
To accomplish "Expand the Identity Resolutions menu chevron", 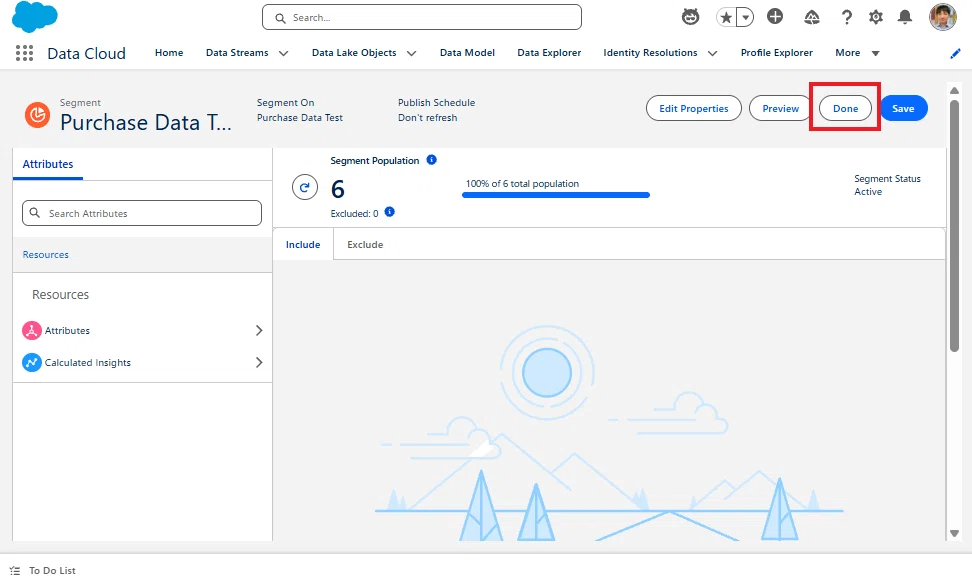I will 712,53.
